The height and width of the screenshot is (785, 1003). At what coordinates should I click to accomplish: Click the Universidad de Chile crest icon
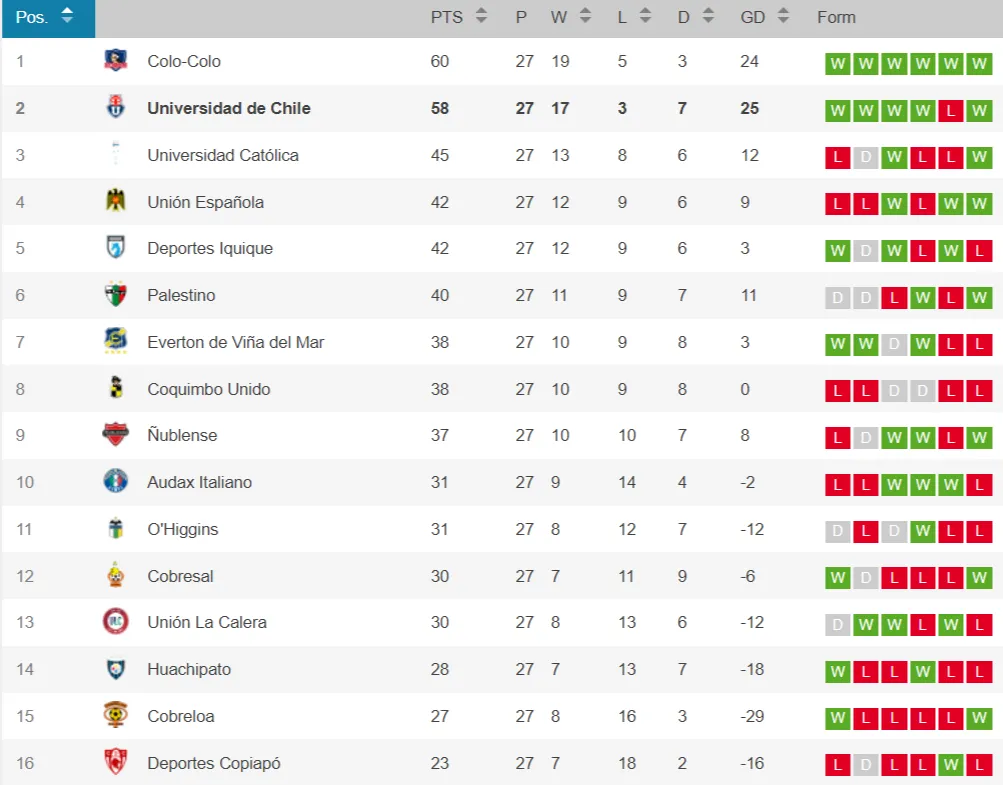[x=116, y=108]
